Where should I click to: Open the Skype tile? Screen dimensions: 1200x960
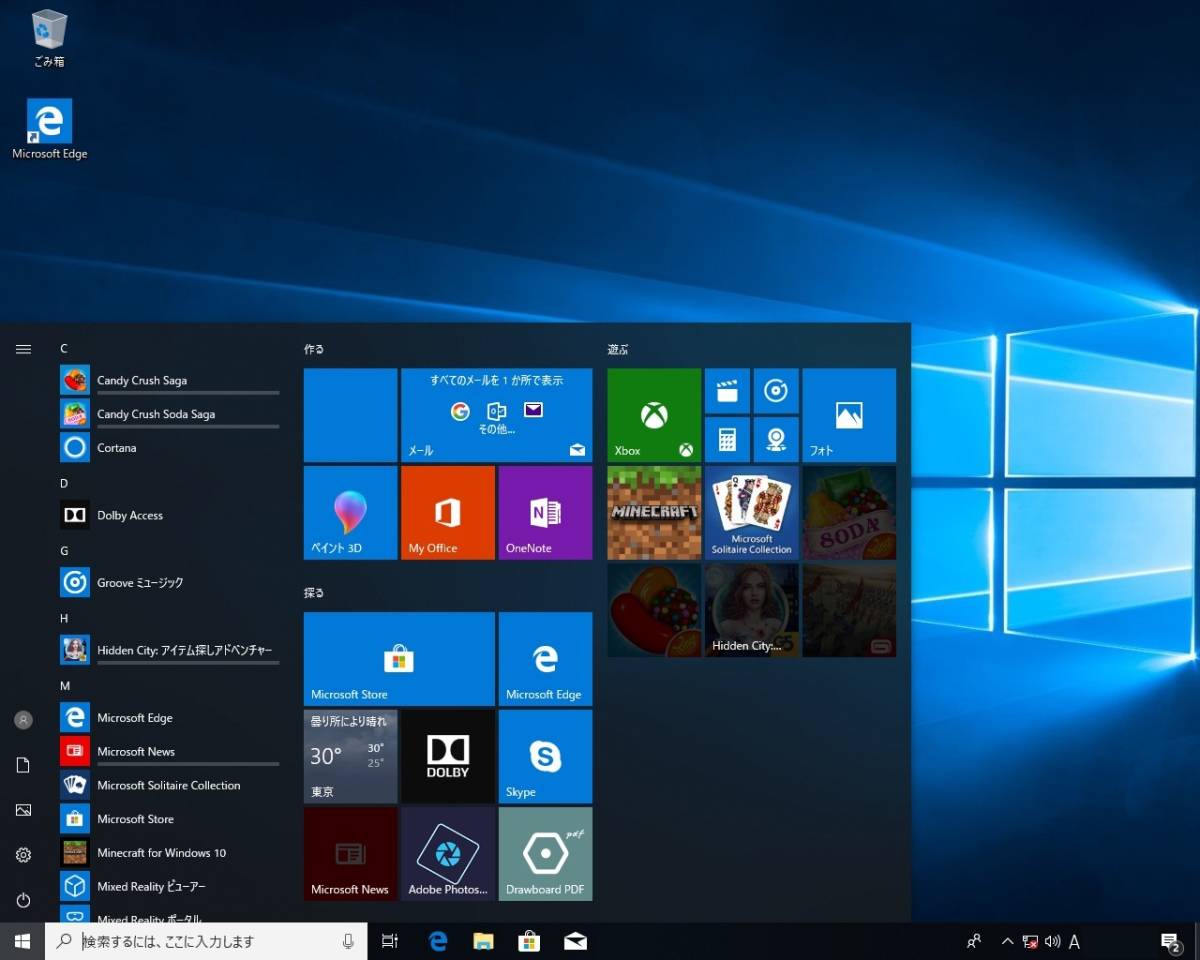pyautogui.click(x=545, y=757)
